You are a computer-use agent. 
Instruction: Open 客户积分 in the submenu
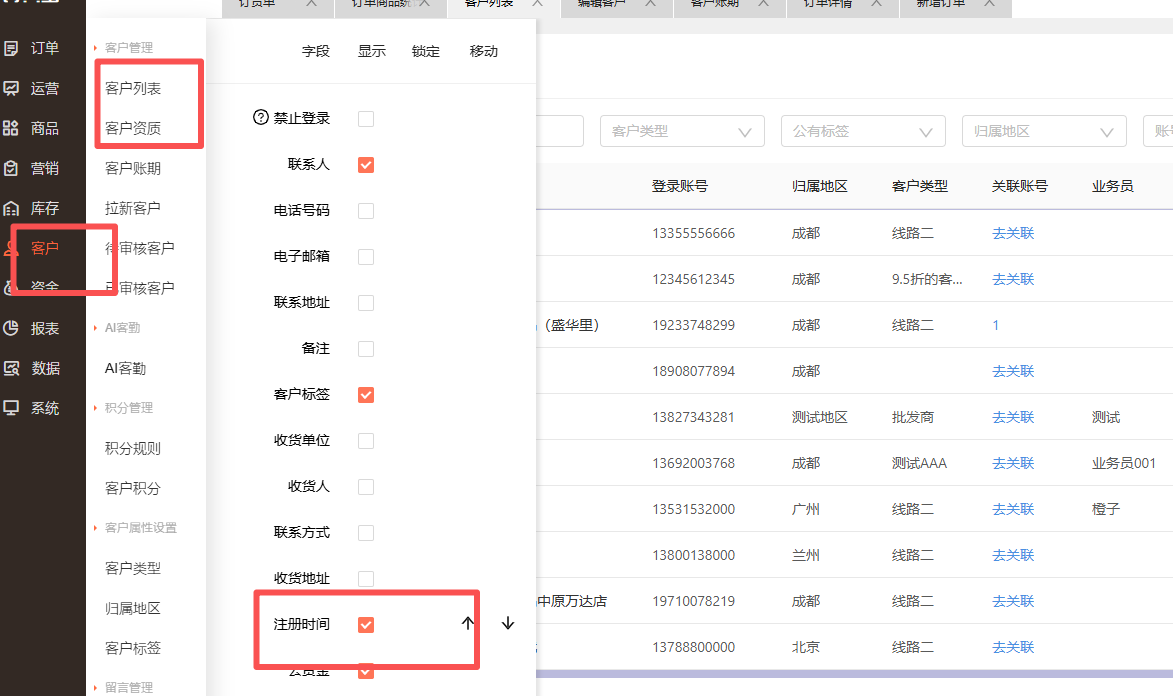click(133, 488)
